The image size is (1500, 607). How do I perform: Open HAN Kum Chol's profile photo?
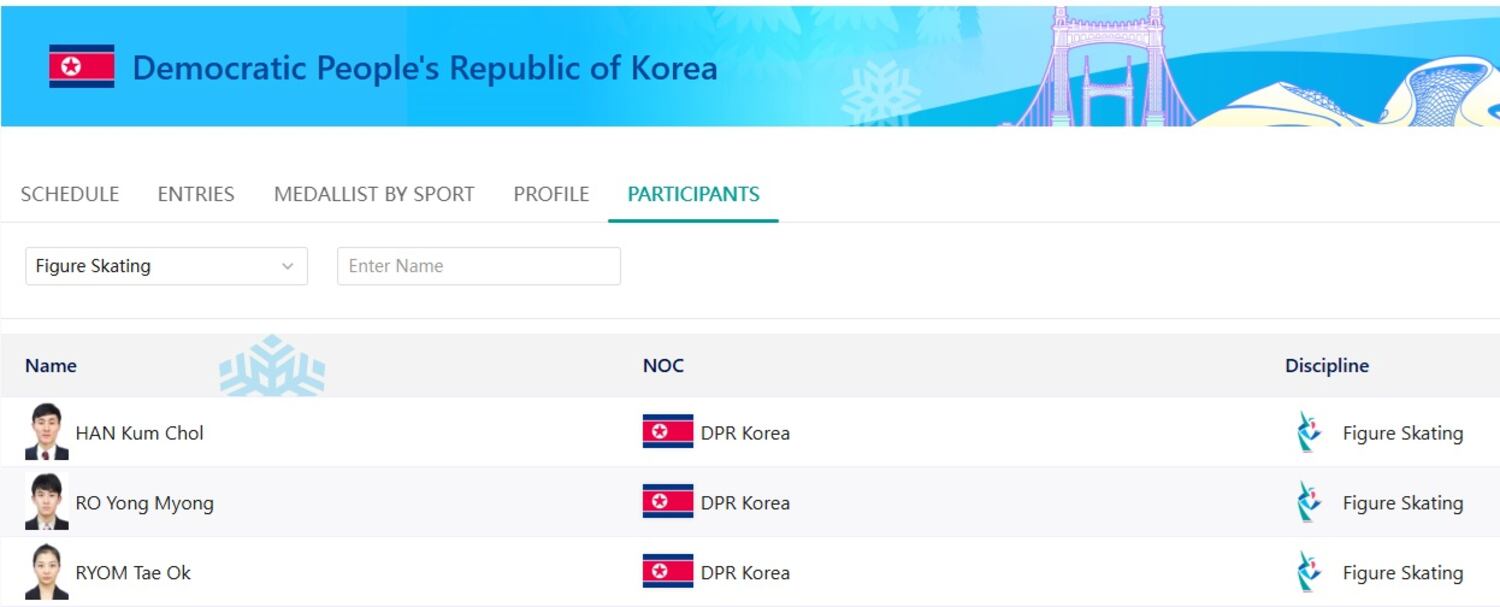(x=46, y=432)
